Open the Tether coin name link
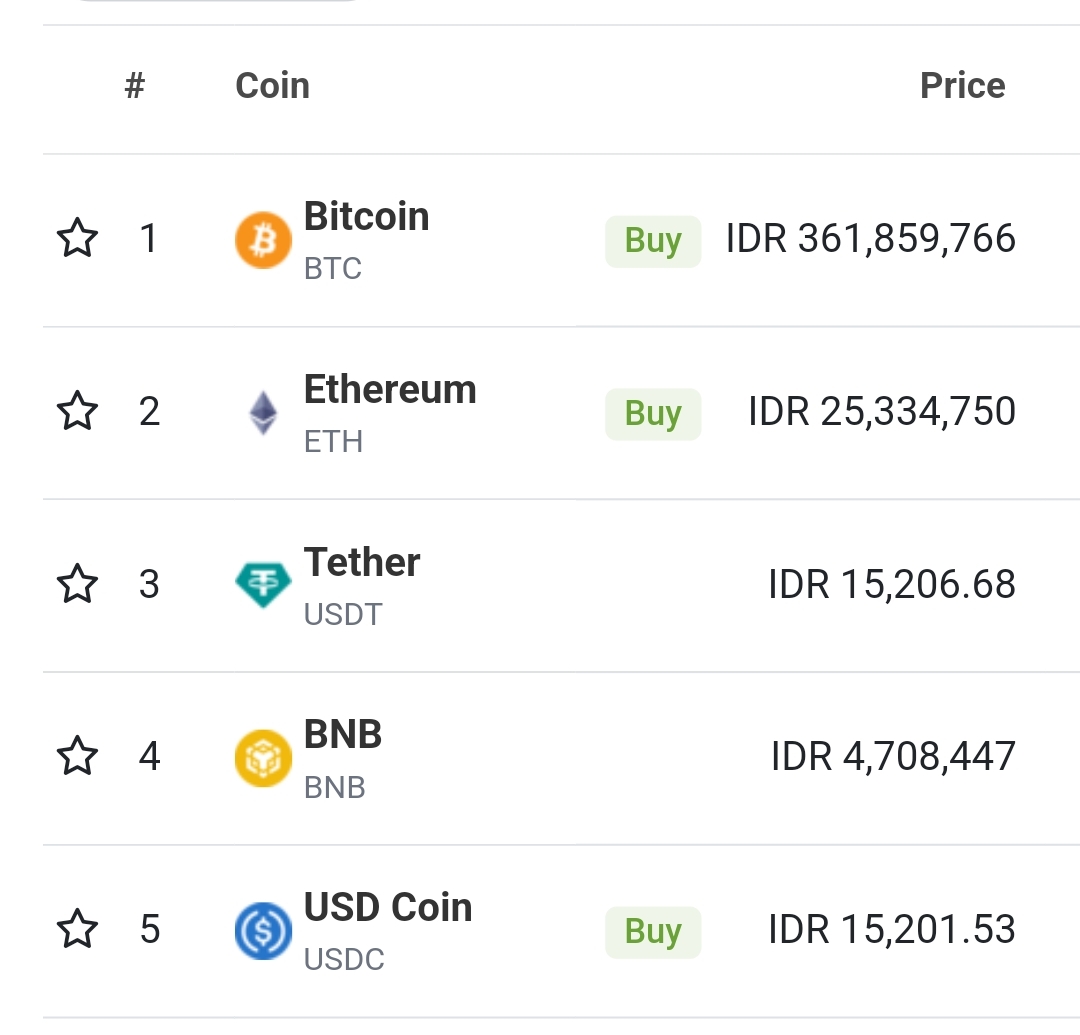 pos(362,563)
